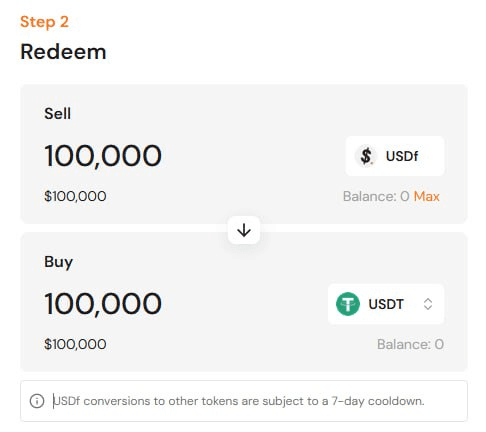Click the Redeem heading

click(63, 52)
